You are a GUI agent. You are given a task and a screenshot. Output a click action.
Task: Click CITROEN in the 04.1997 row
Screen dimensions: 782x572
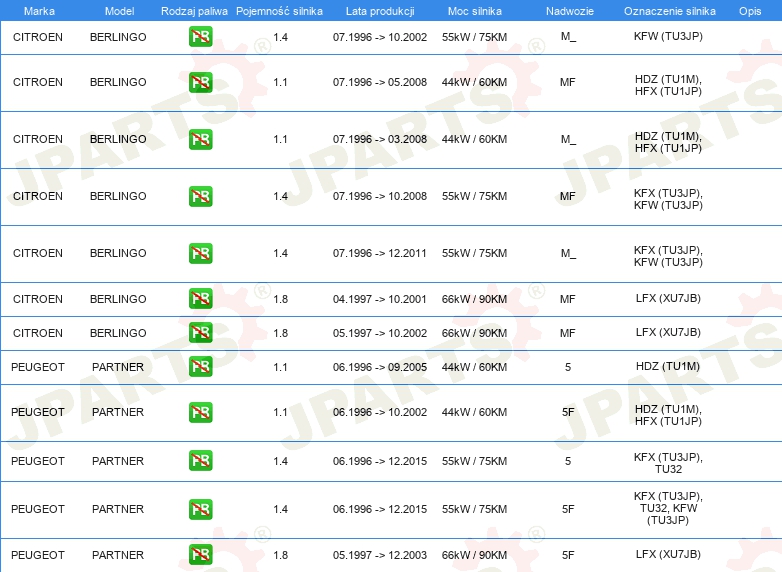coord(38,299)
